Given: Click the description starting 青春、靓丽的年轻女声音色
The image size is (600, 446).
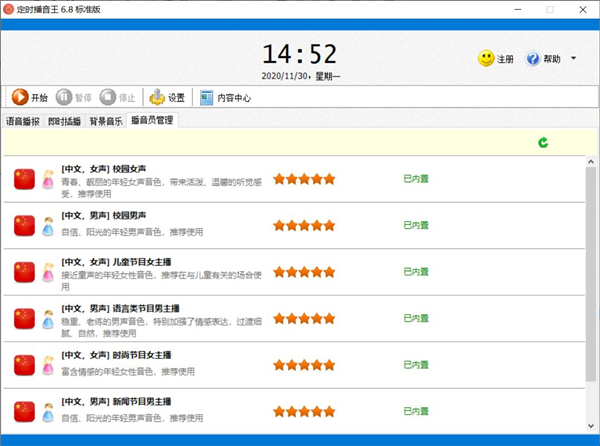Looking at the screenshot, I should click(x=161, y=188).
